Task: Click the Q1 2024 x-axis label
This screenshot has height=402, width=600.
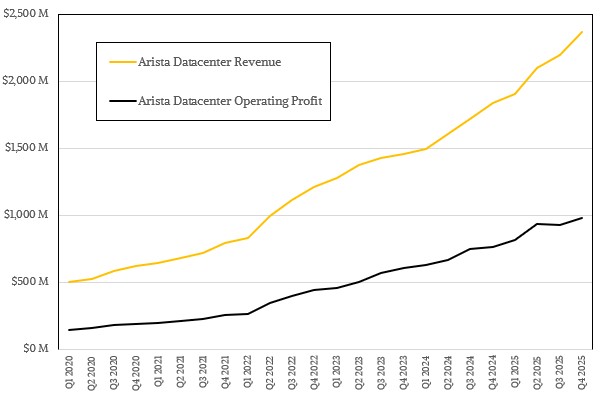Action: (426, 374)
